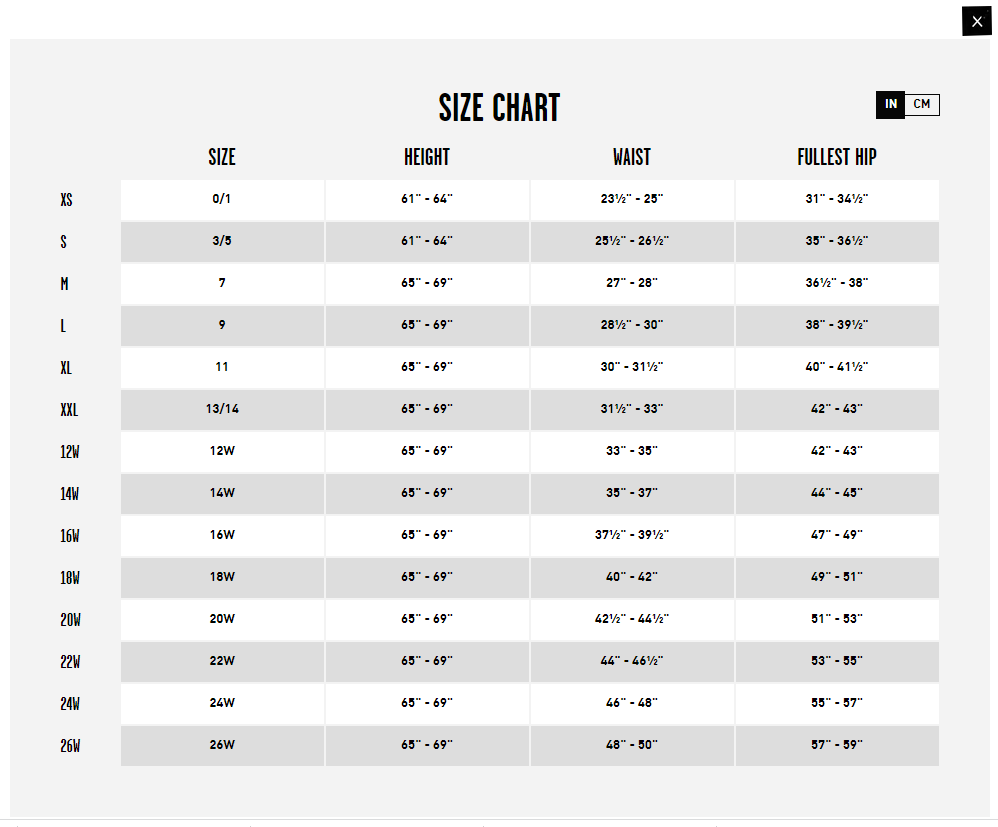Viewport: 998px width, 827px height.
Task: Click the SIZE CHART title
Action: click(499, 108)
